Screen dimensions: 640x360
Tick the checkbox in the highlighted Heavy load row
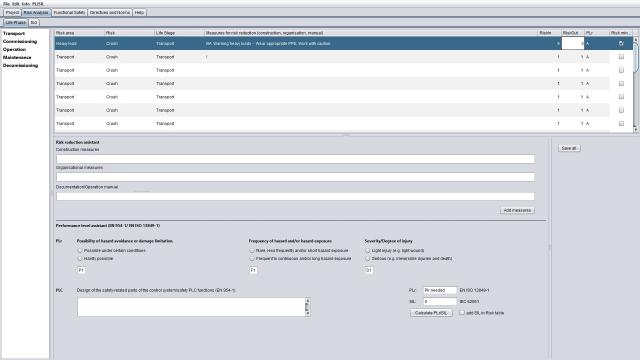pyautogui.click(x=621, y=43)
